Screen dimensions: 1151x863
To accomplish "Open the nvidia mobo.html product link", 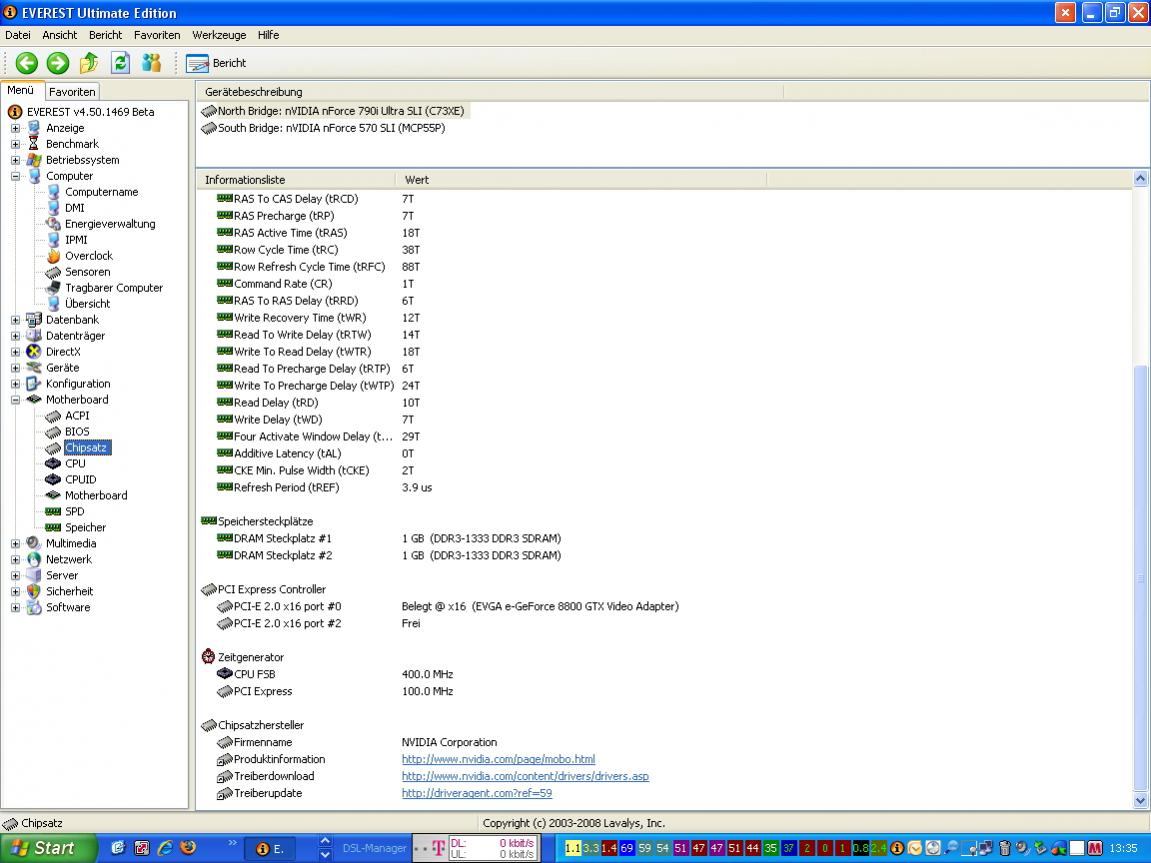I will coord(498,760).
